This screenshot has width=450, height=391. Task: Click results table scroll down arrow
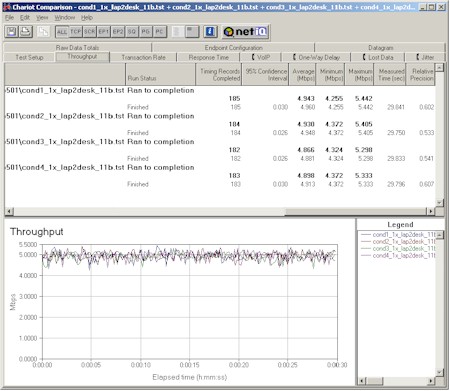(440, 202)
